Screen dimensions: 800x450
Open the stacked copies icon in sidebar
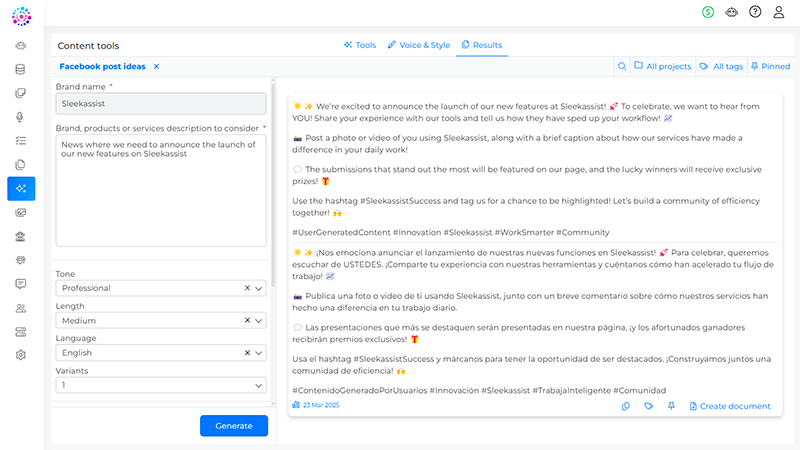pos(21,93)
